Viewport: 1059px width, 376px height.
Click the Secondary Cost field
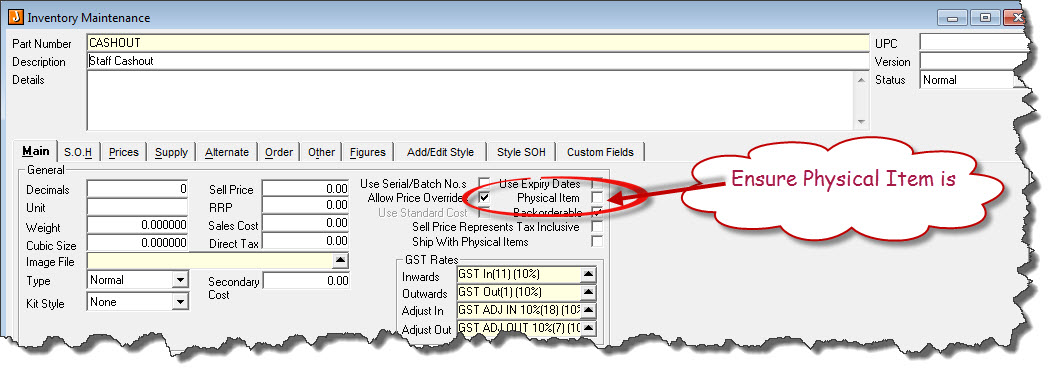(x=306, y=281)
